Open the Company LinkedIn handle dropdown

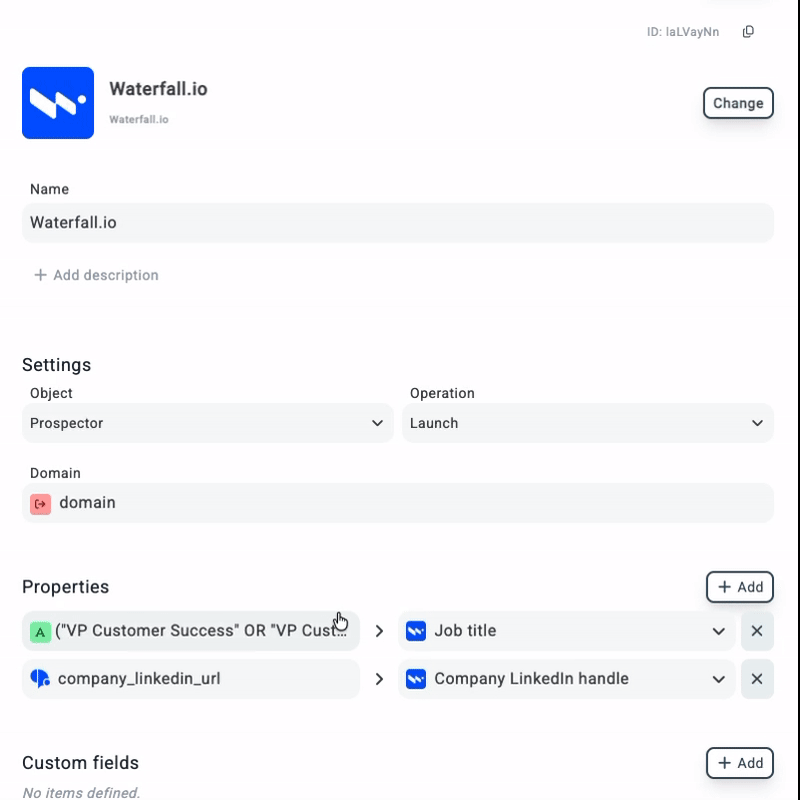point(566,679)
